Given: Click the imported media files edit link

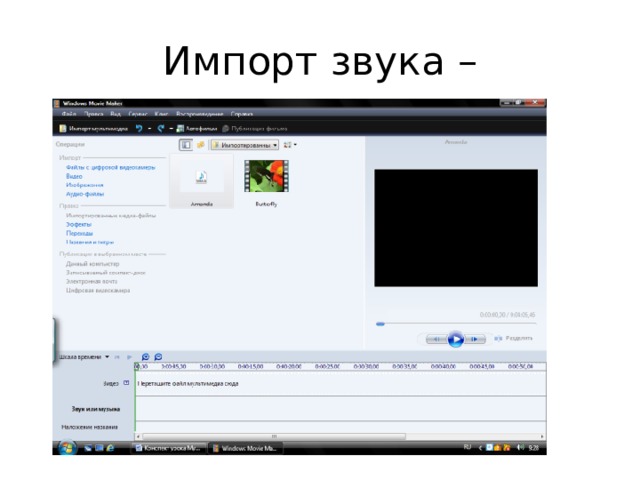Looking at the screenshot, I should click(111, 216).
